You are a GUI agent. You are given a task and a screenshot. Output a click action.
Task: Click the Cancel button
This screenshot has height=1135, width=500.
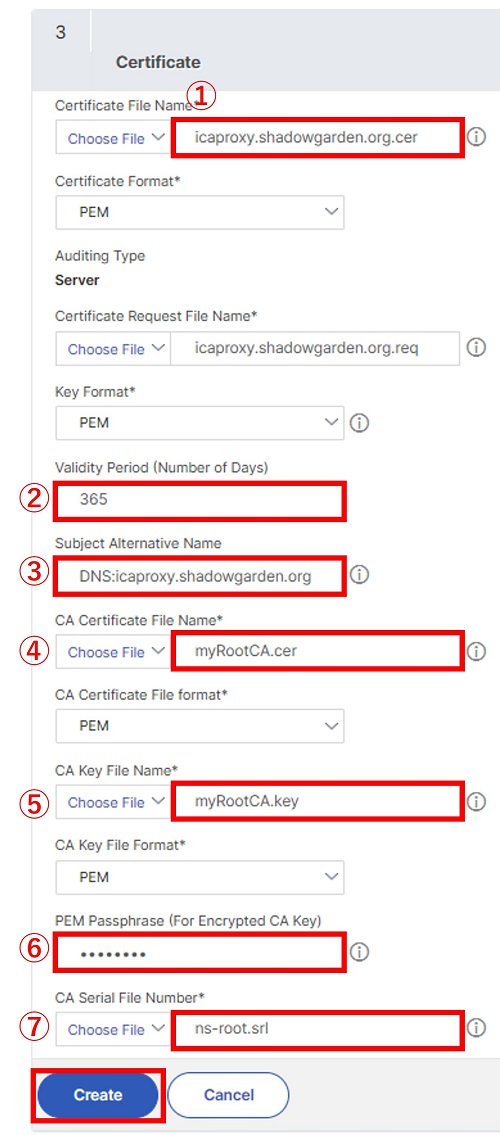(x=228, y=1095)
